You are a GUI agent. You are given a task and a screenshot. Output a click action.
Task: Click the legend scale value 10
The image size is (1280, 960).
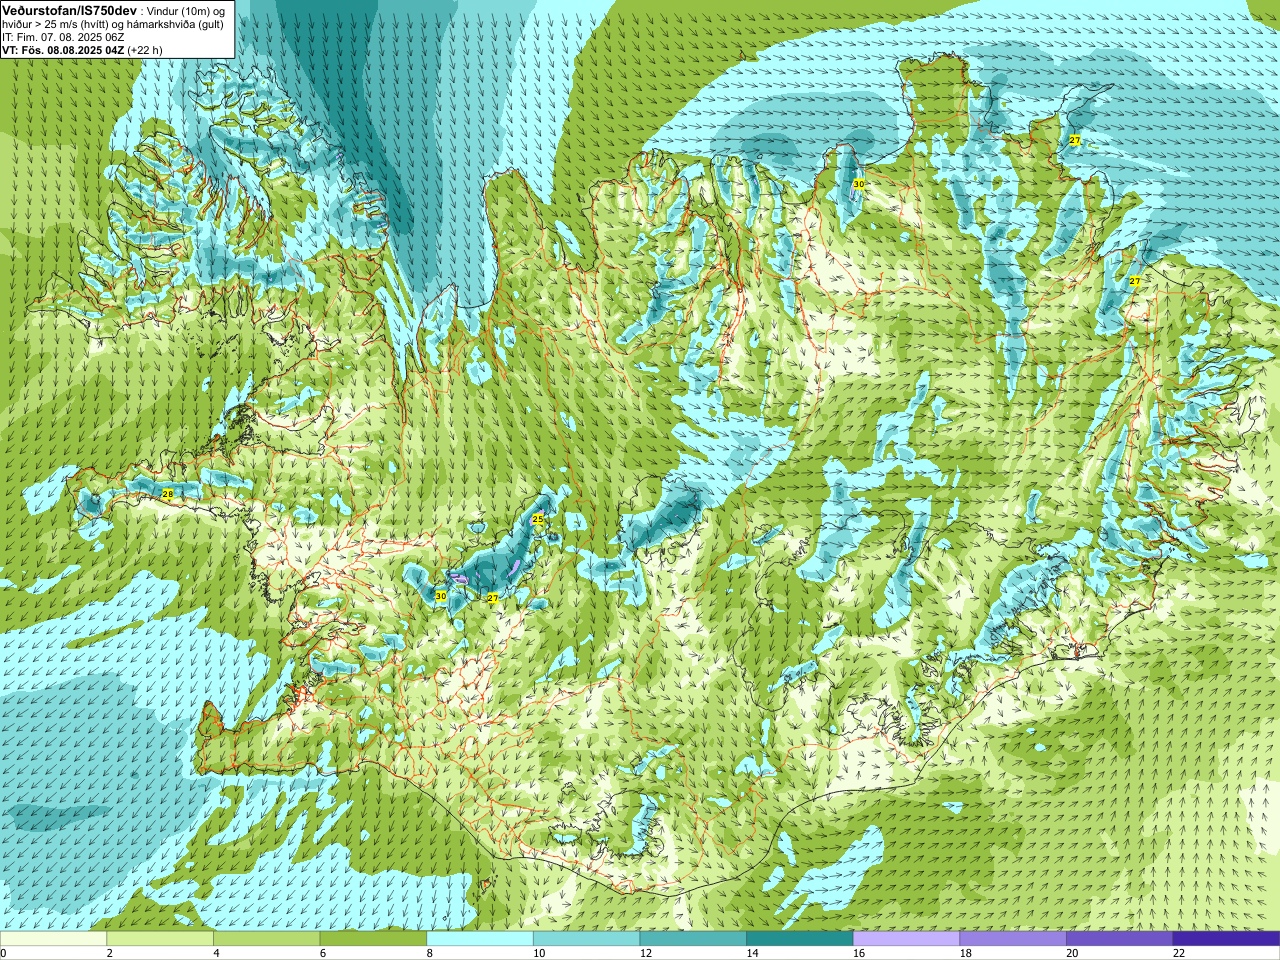click(x=539, y=953)
